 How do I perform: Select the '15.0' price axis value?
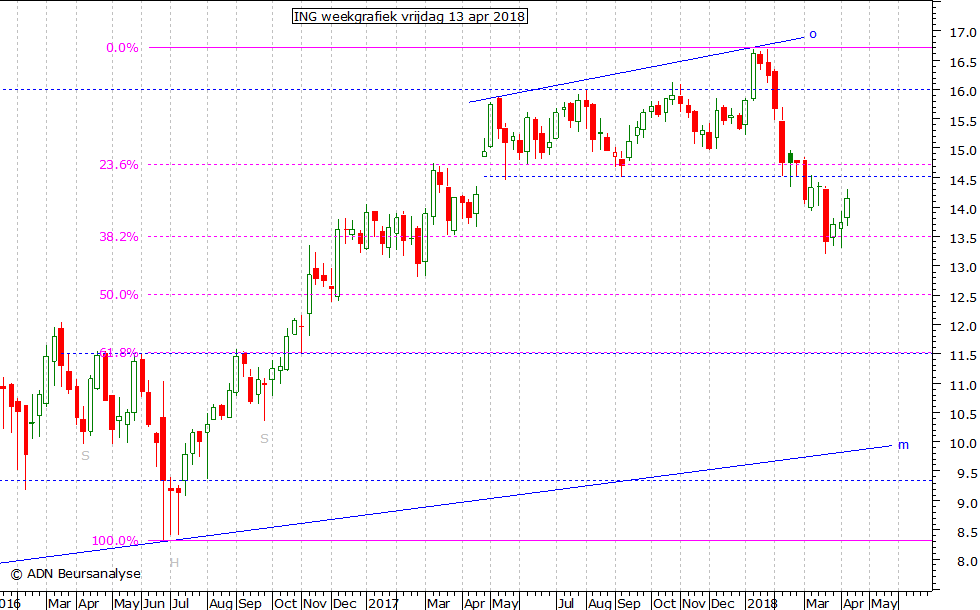(x=963, y=151)
